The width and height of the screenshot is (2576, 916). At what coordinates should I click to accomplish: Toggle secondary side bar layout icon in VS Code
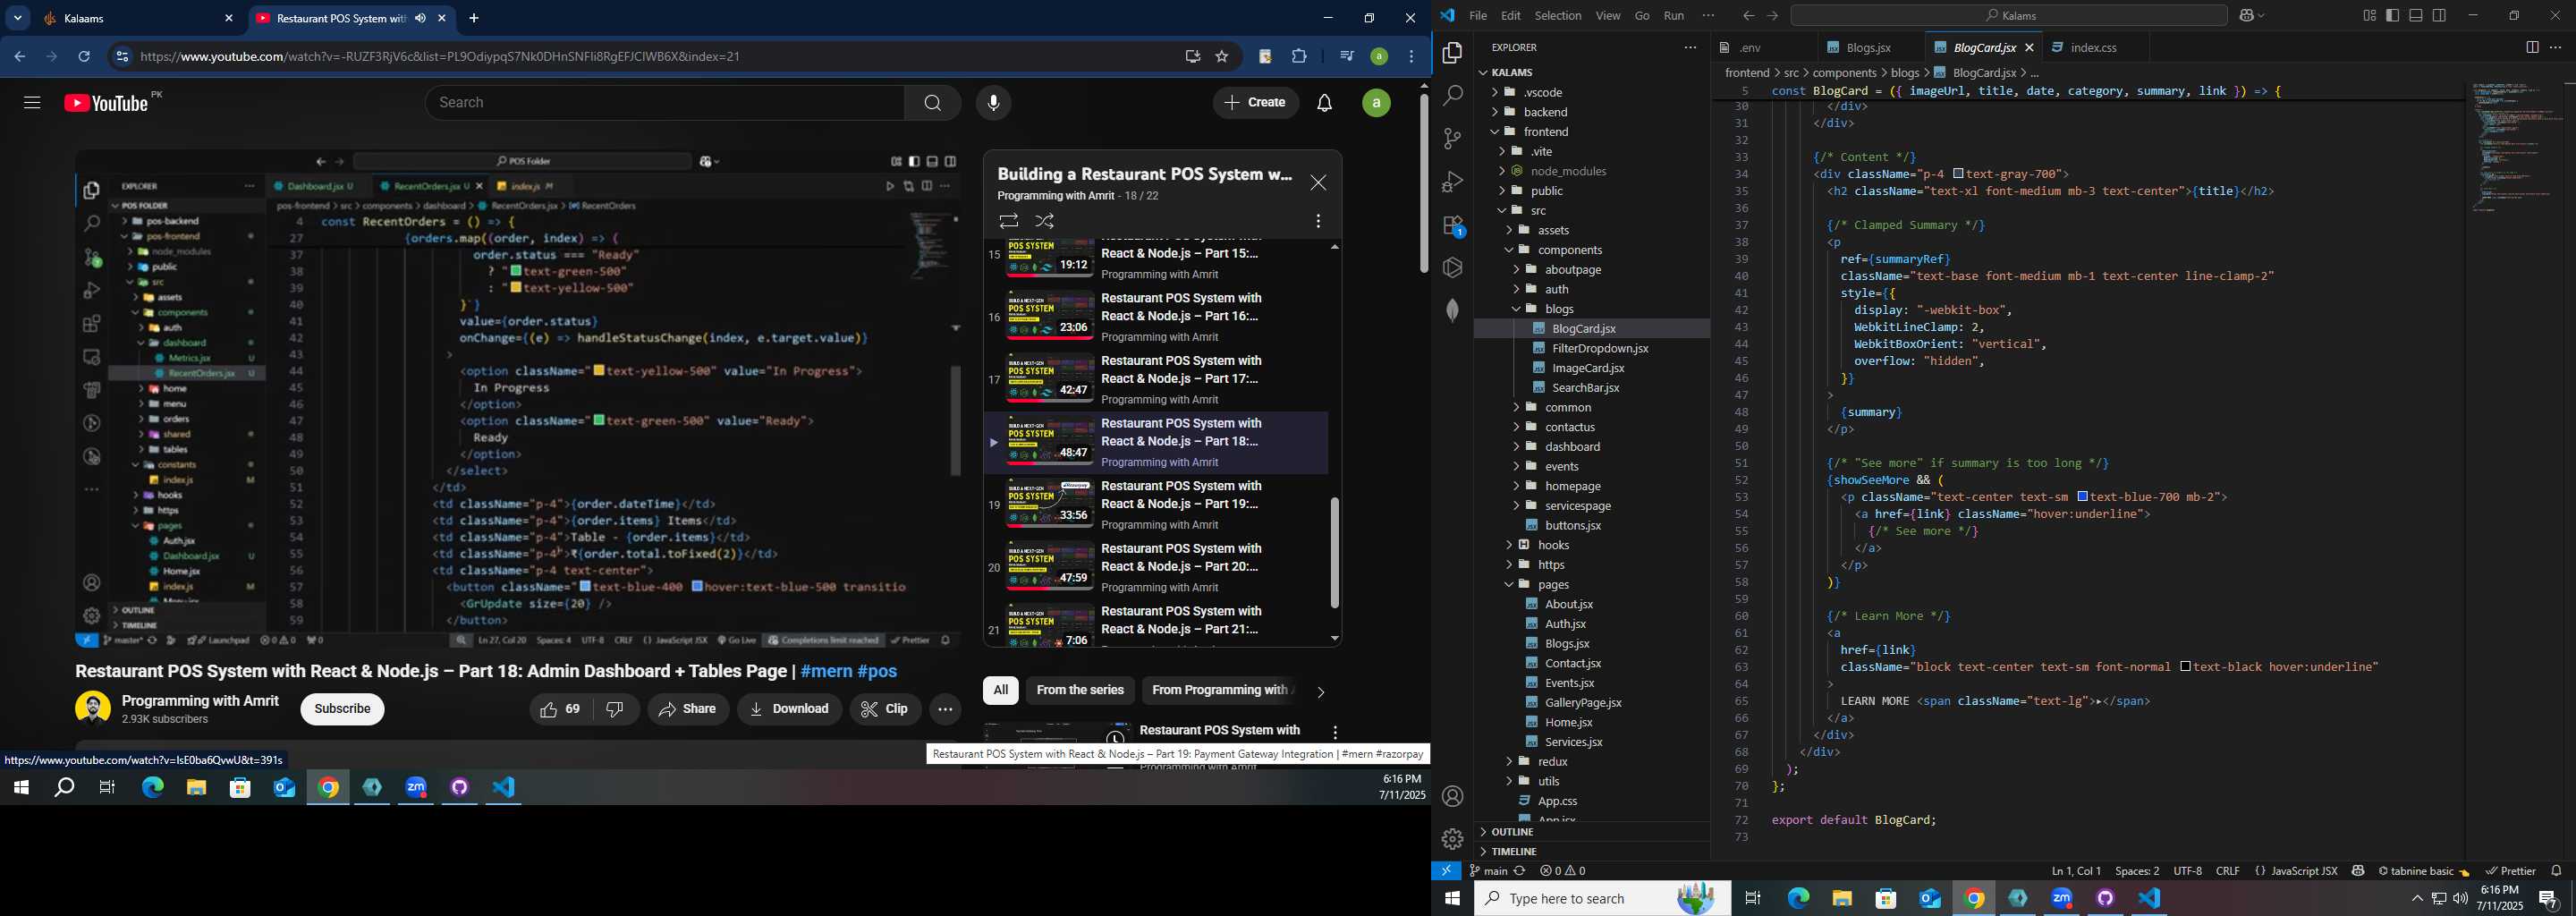(2440, 15)
